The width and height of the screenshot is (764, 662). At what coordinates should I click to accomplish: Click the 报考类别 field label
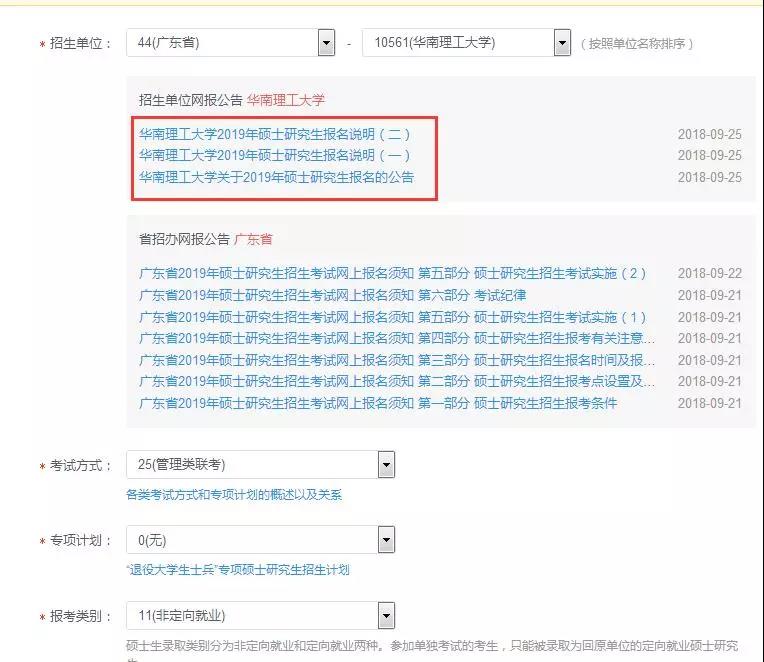(80, 617)
